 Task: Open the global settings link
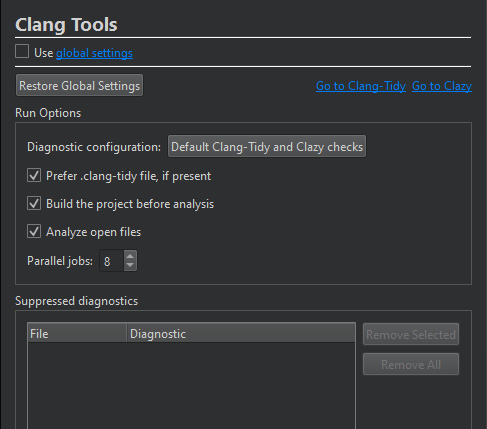[94, 53]
